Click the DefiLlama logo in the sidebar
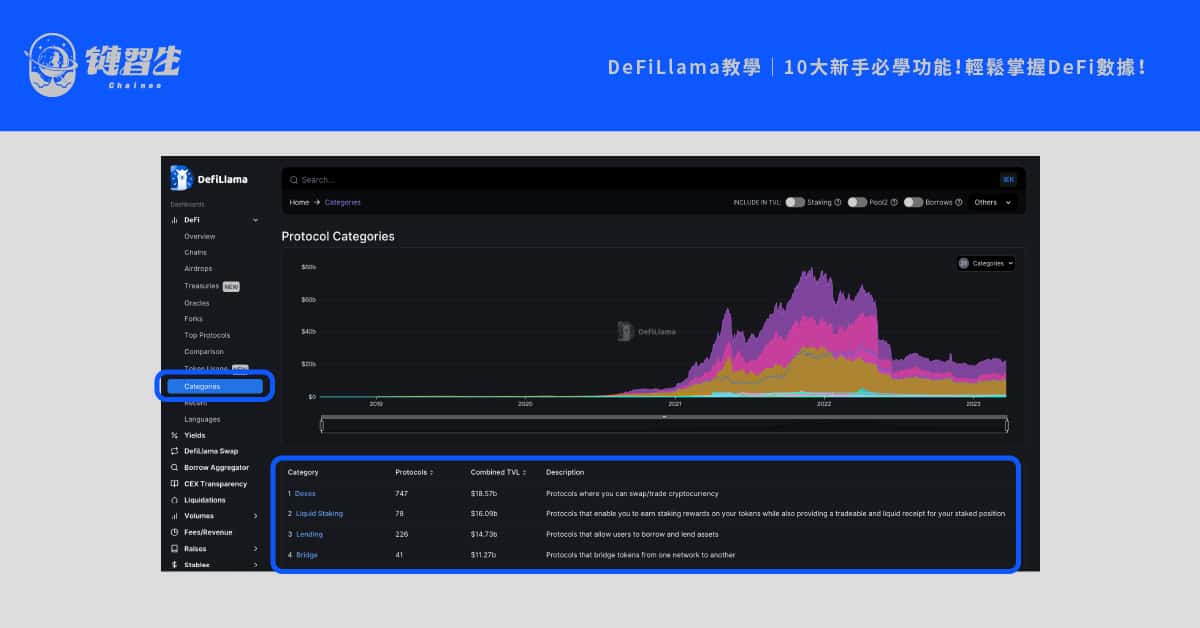1200x628 pixels. coord(209,178)
